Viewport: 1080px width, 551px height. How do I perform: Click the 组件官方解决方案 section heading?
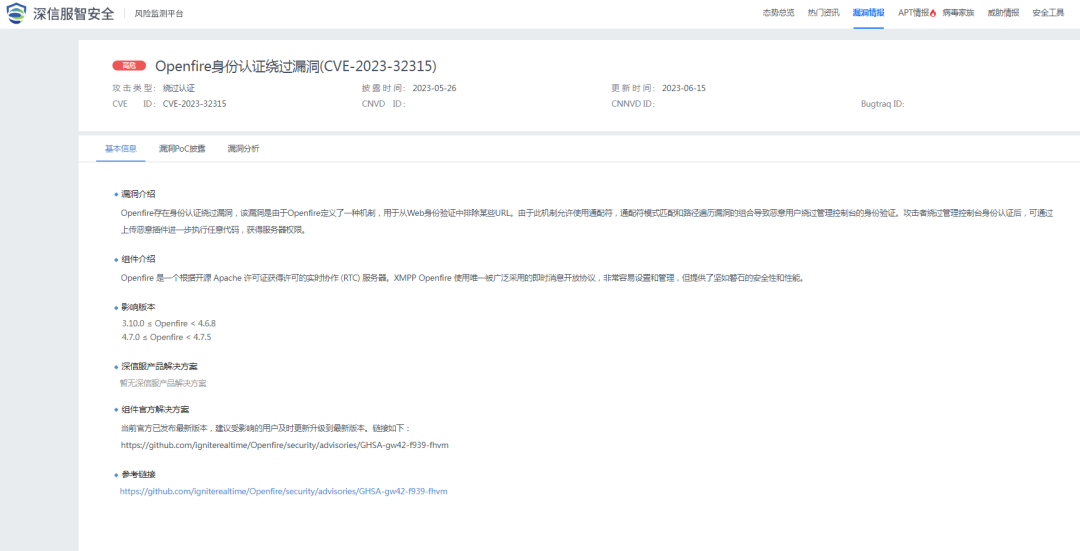pos(156,409)
